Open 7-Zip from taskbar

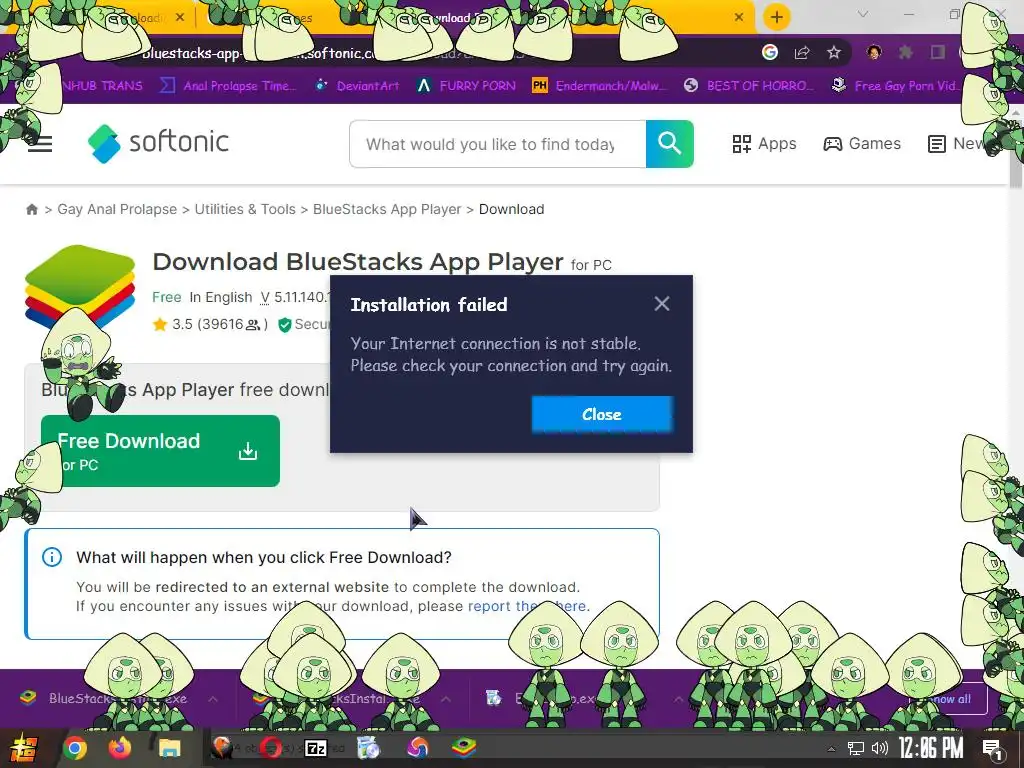pos(317,748)
